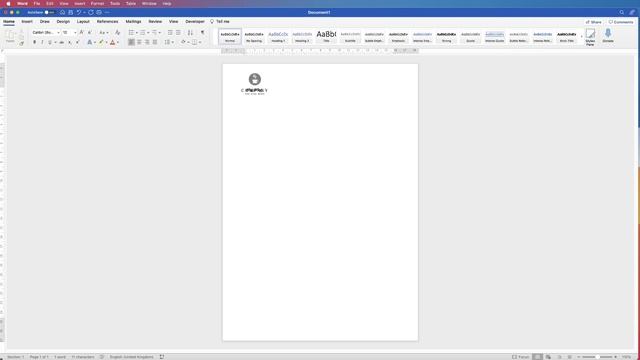Screen dimensions: 640x360
Task: Increase font size with the grow icon
Action: 81,32
